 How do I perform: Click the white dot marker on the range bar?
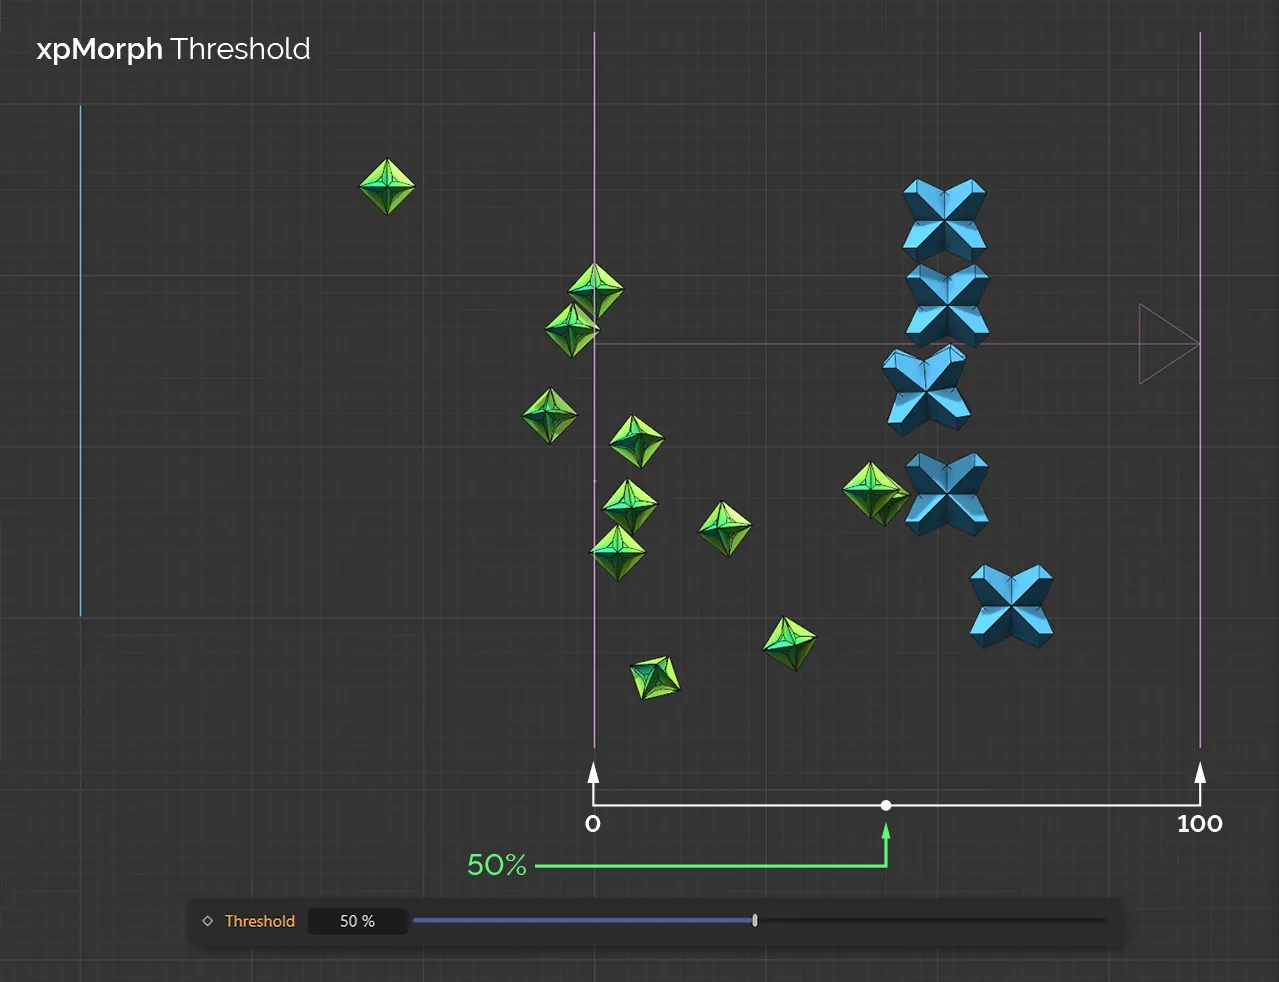click(886, 805)
